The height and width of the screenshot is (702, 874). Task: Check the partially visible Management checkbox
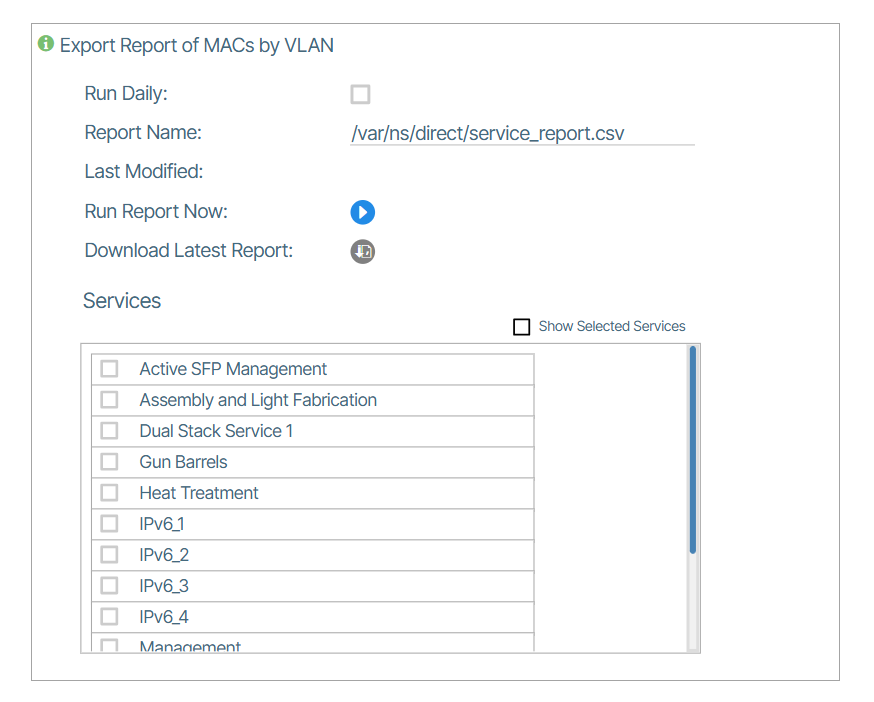(x=109, y=646)
